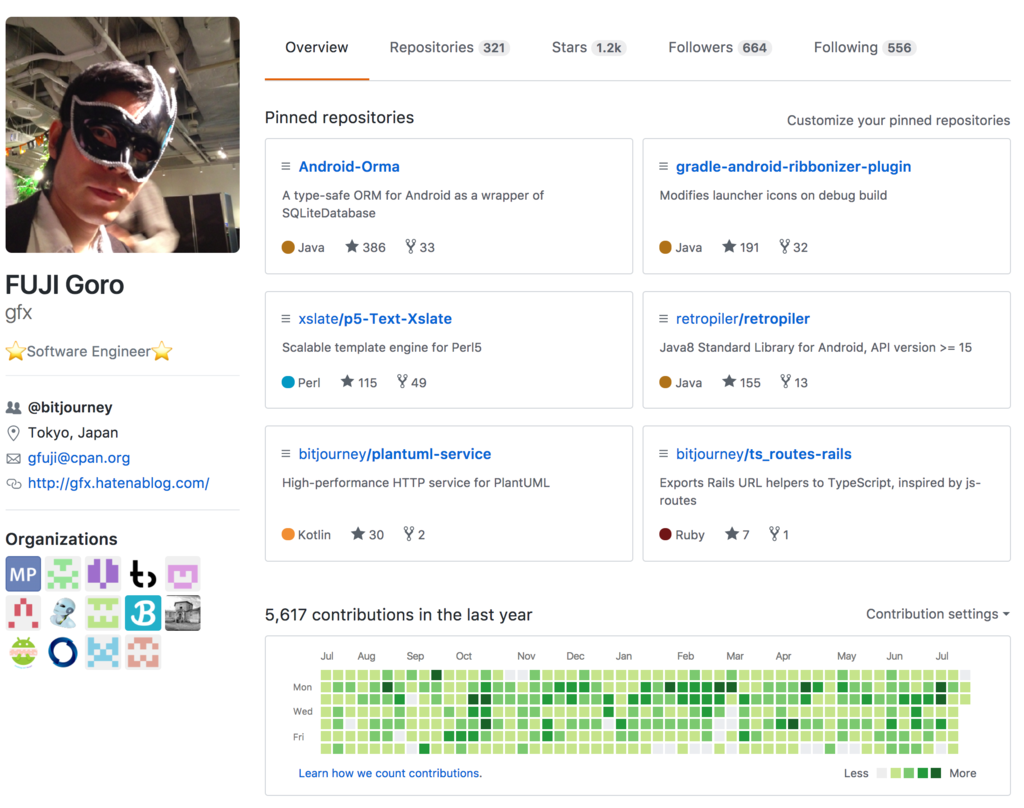Open the green Android robot organization avatar
Viewport: 1024px width, 808px height.
24,652
